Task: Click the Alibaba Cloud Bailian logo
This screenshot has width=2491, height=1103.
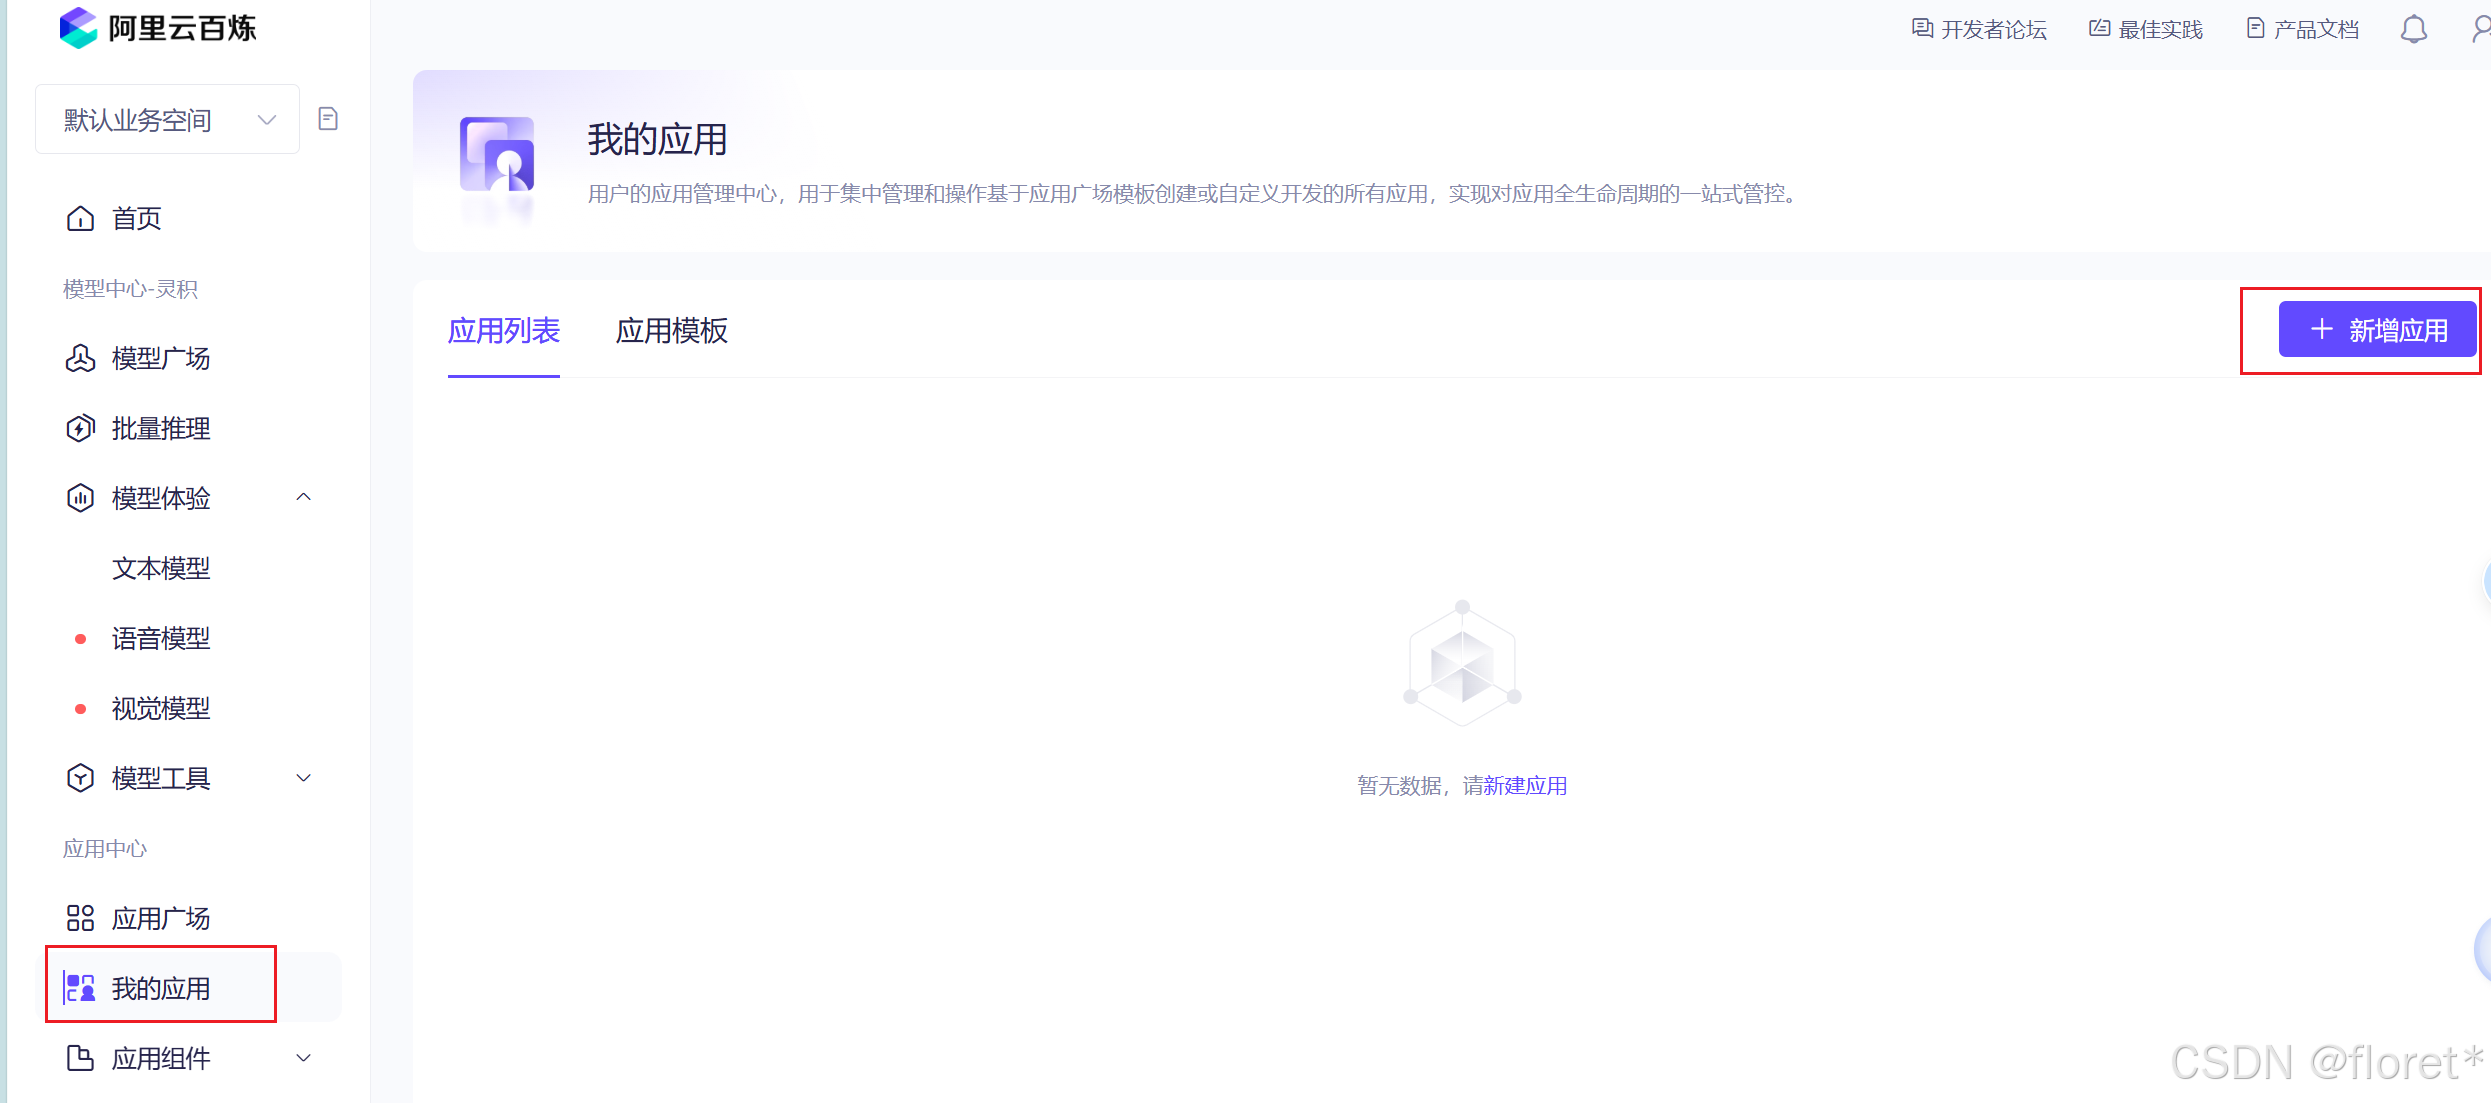Action: point(158,28)
